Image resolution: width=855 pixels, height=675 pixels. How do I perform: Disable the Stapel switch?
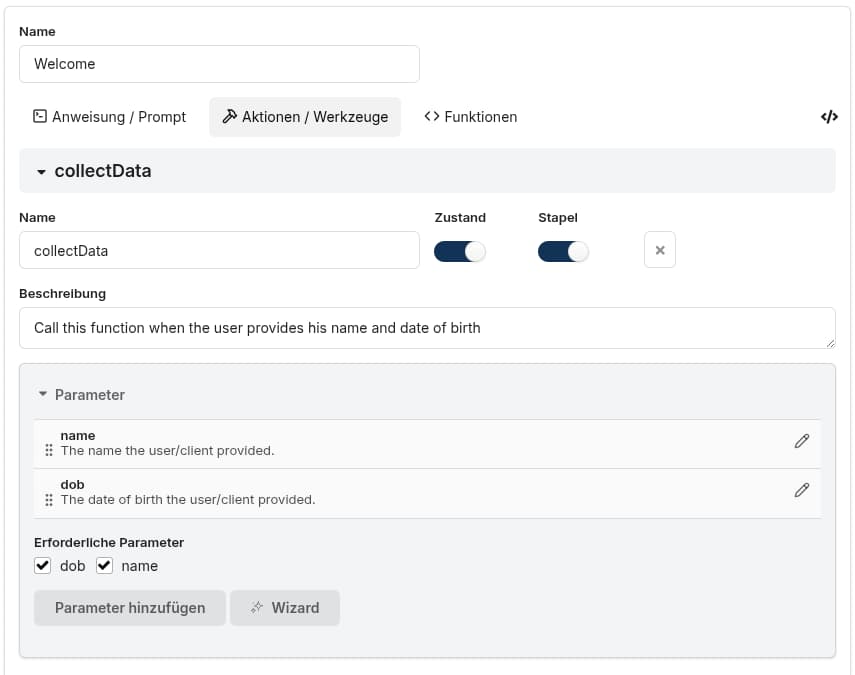563,251
